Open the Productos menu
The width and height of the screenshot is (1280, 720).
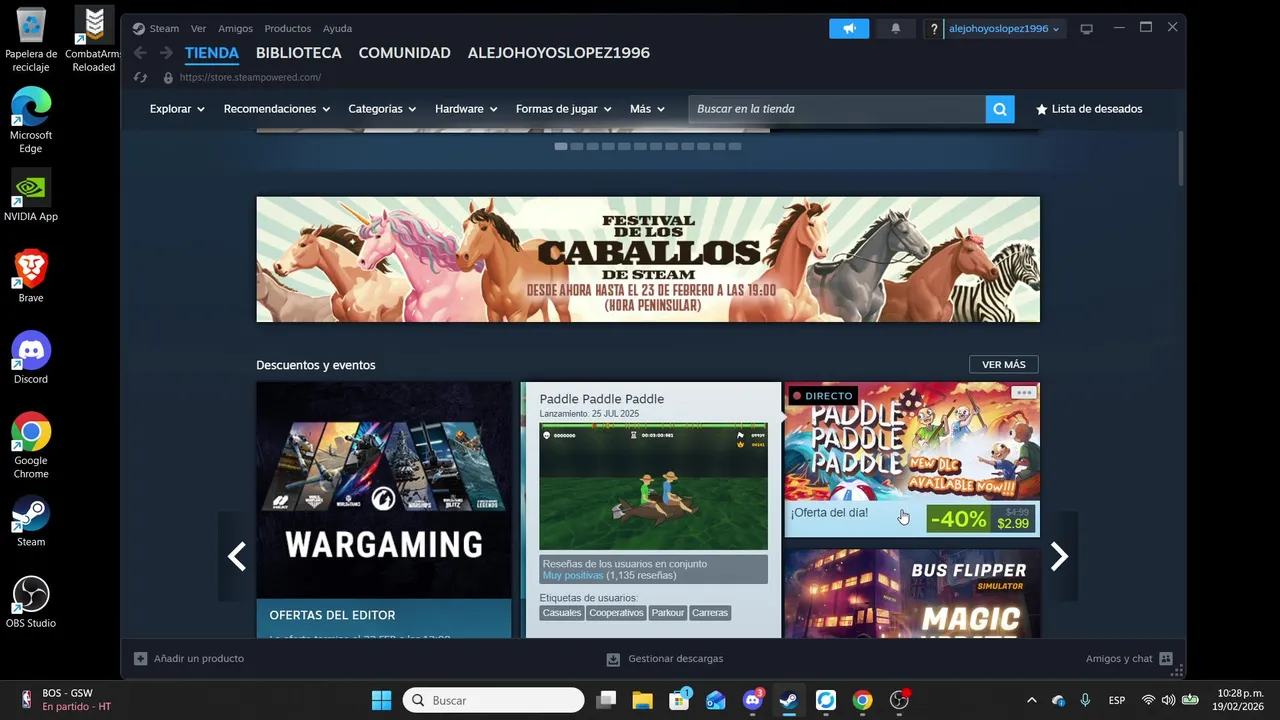point(287,28)
